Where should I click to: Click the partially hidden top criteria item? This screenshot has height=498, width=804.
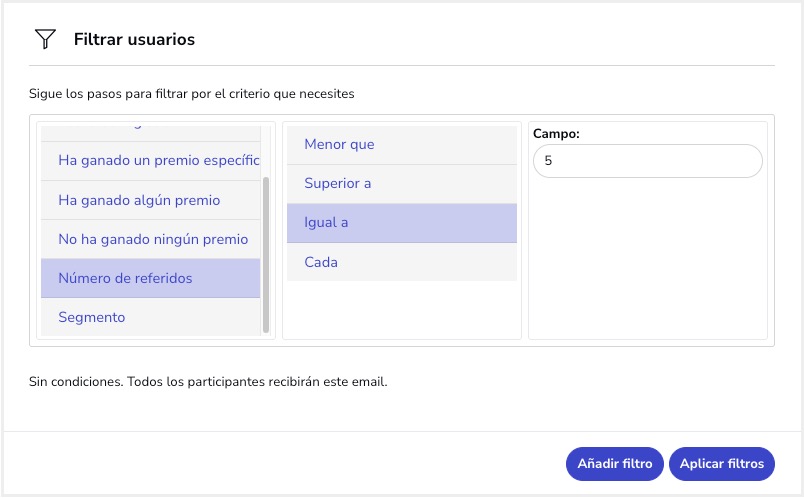point(150,131)
